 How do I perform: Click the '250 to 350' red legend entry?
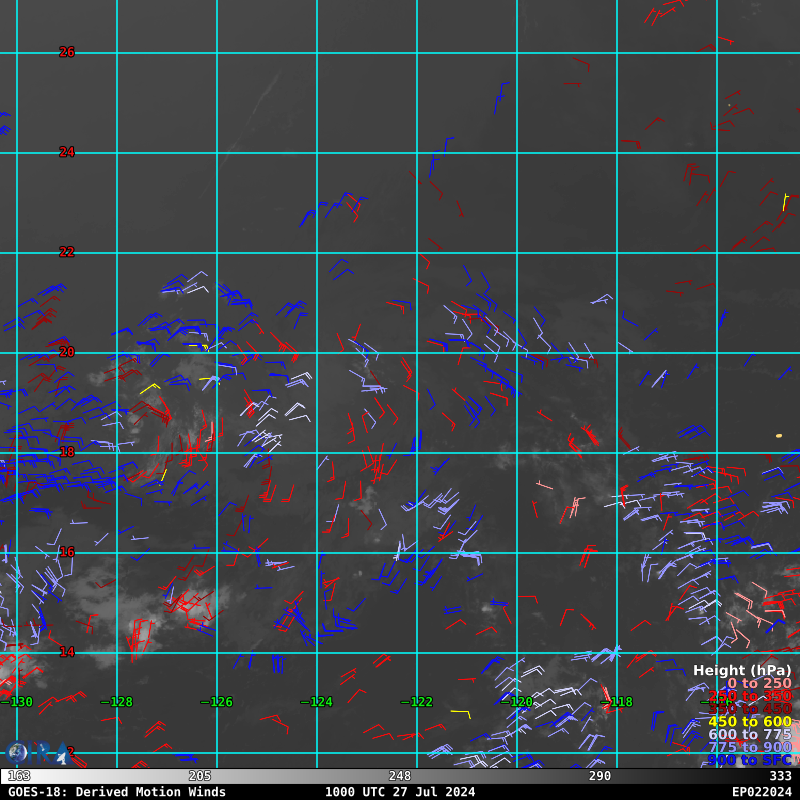point(749,696)
